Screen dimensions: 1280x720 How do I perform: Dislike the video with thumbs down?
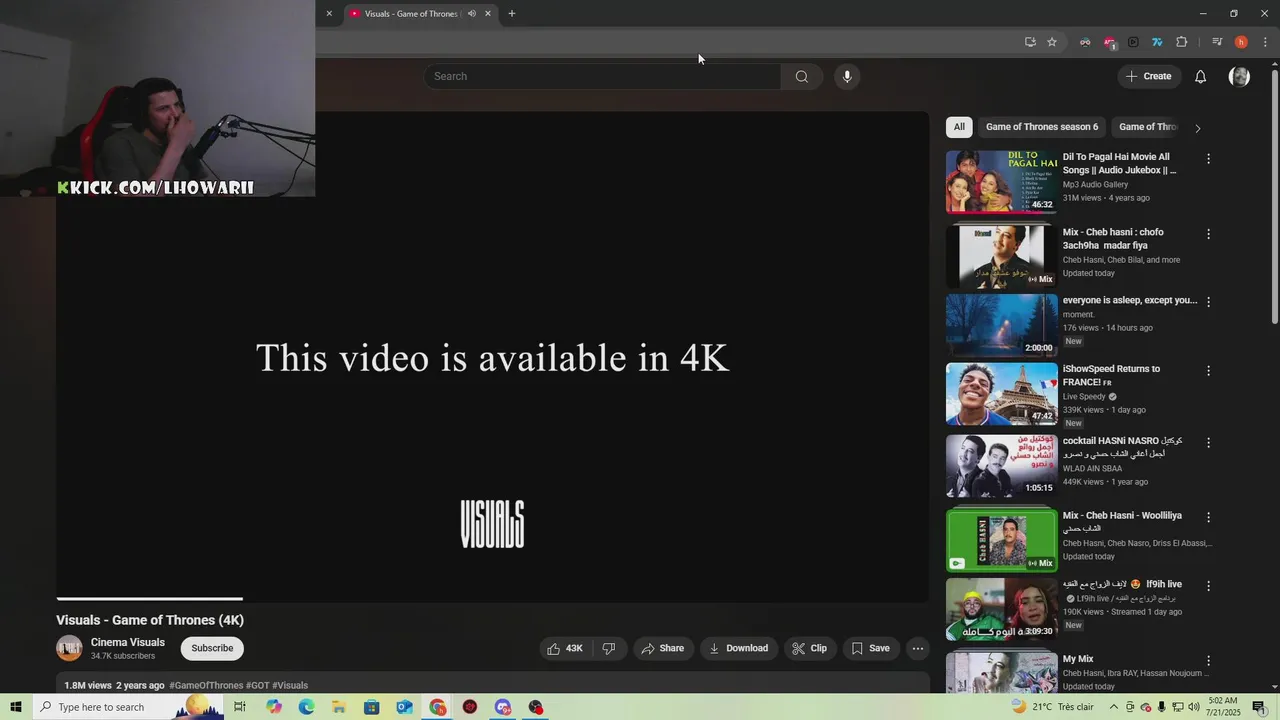coord(608,649)
